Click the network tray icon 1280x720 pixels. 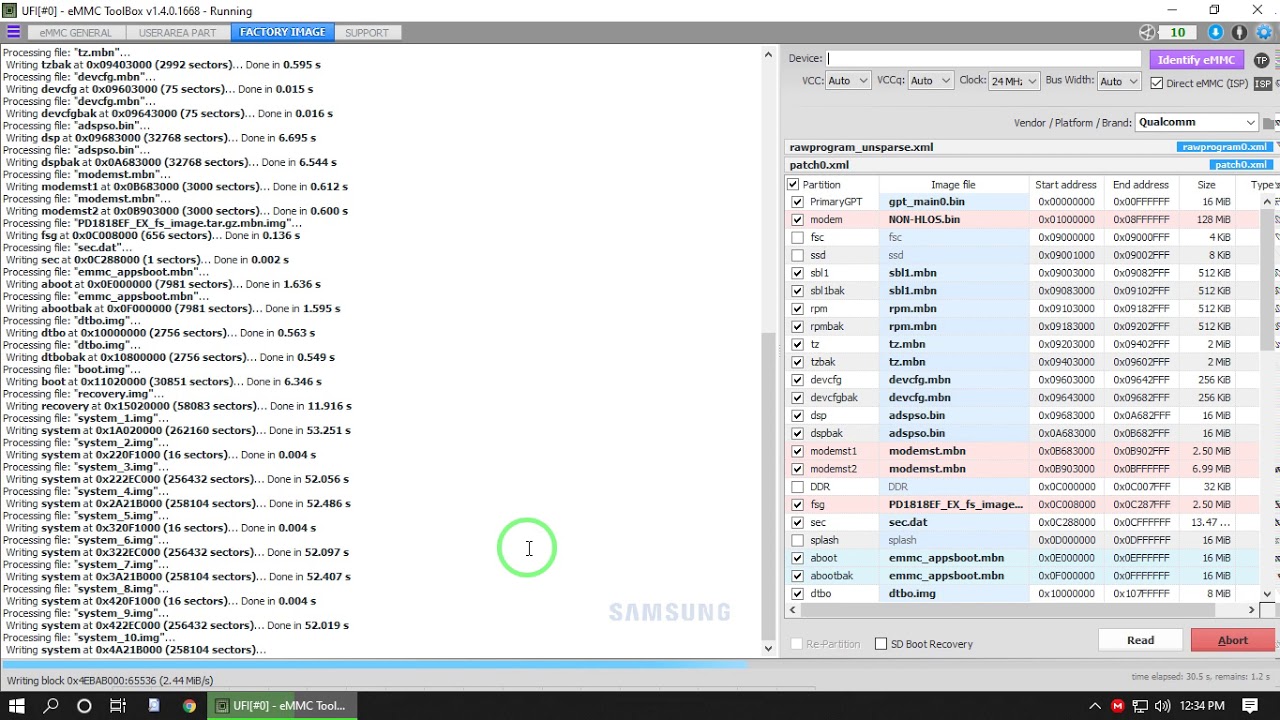(x=1140, y=706)
